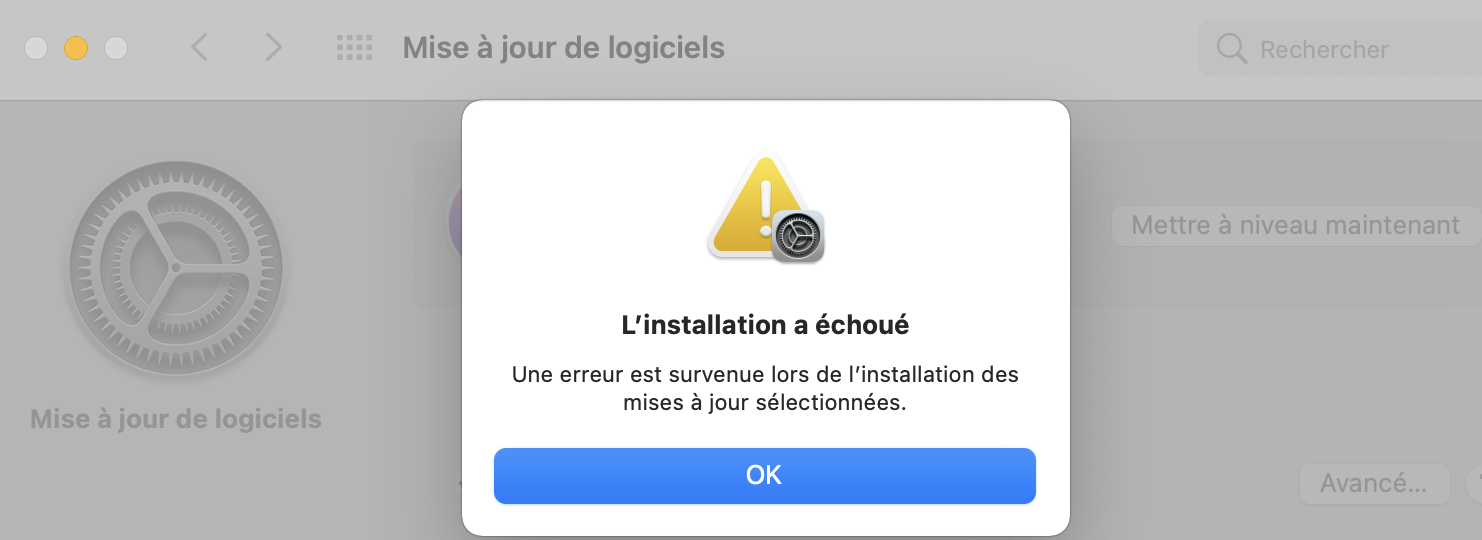Click the heading L'installation a échoué

tap(765, 325)
